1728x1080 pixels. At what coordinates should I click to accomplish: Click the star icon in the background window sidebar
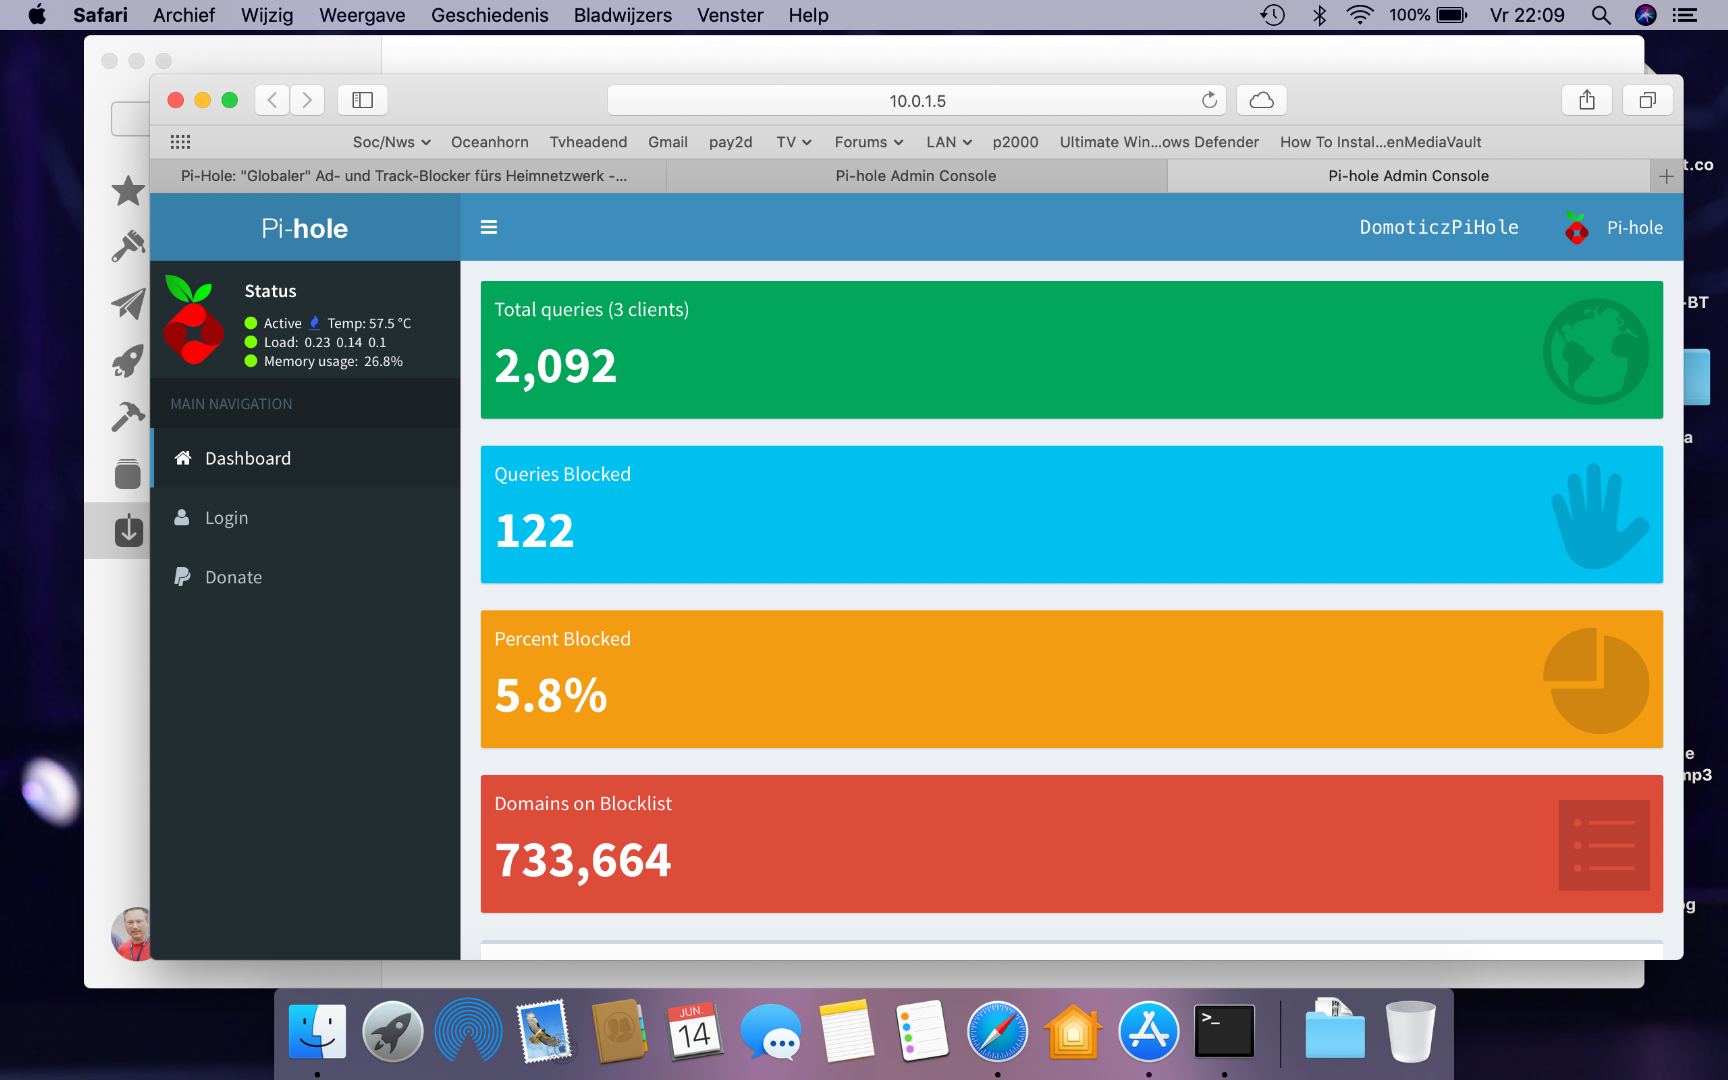click(x=128, y=190)
